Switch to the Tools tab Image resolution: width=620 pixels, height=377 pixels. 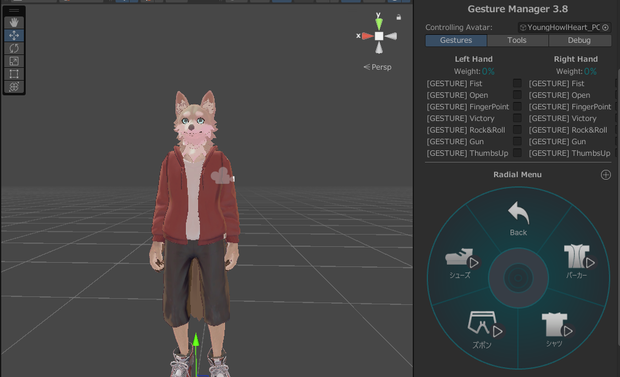(x=517, y=40)
